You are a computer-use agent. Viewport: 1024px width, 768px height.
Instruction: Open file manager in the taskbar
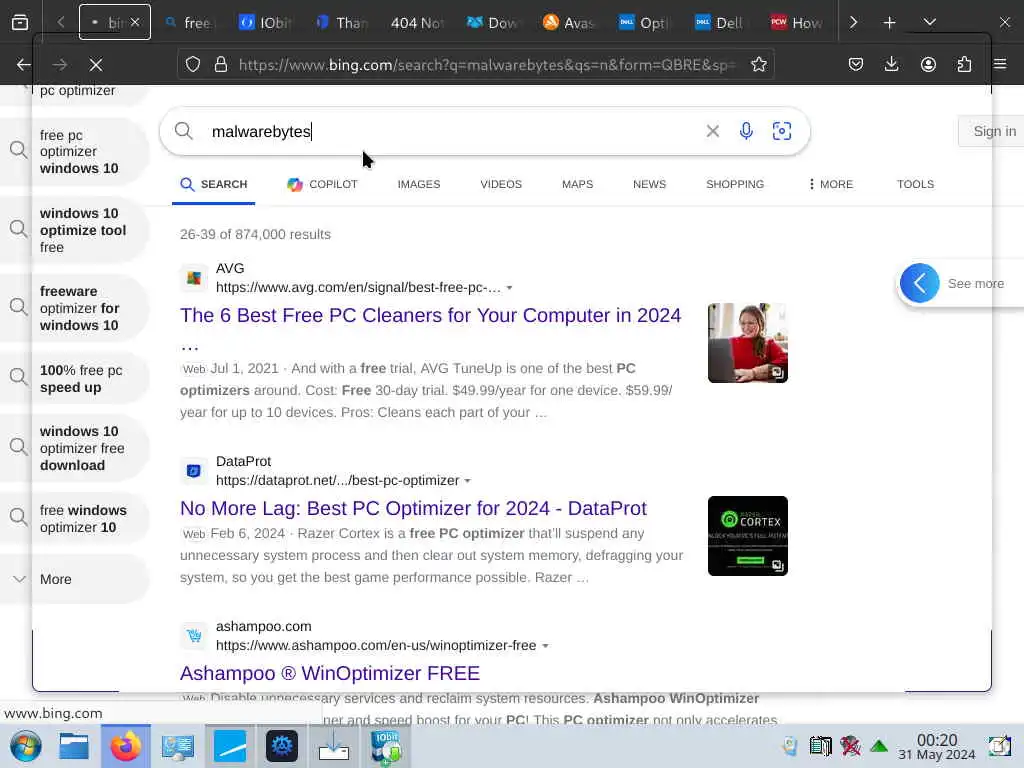pyautogui.click(x=74, y=746)
